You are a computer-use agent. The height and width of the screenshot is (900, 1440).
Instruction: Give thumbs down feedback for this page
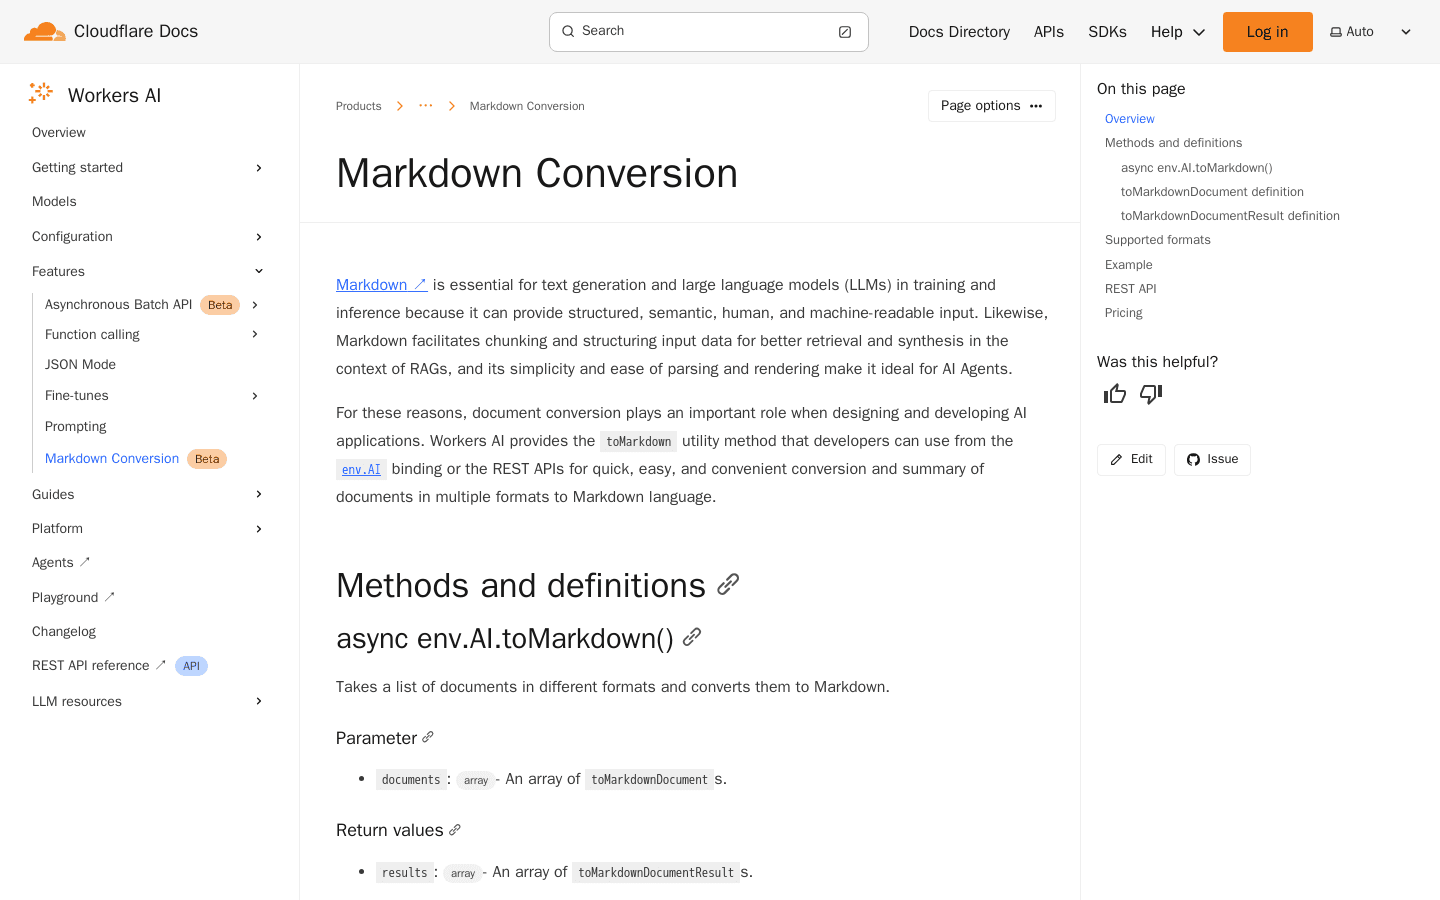point(1150,395)
